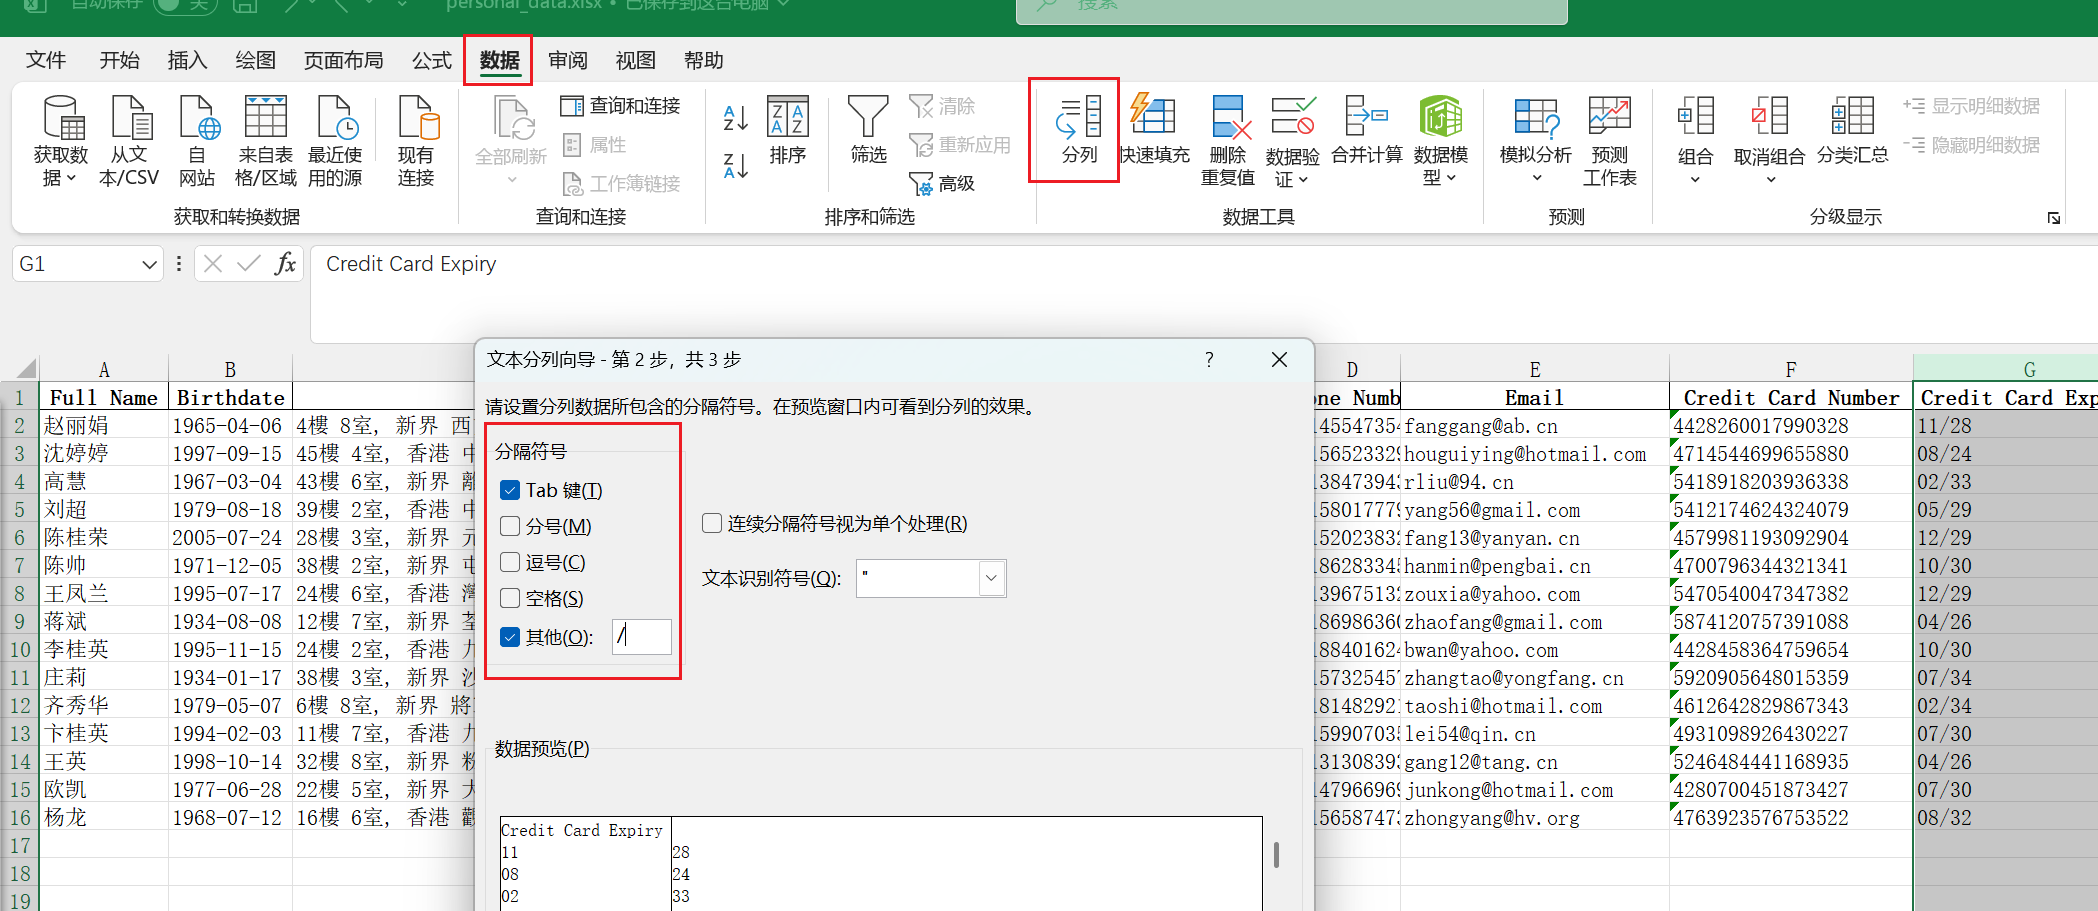
Task: Click the 排序 sort icon
Action: tap(787, 117)
